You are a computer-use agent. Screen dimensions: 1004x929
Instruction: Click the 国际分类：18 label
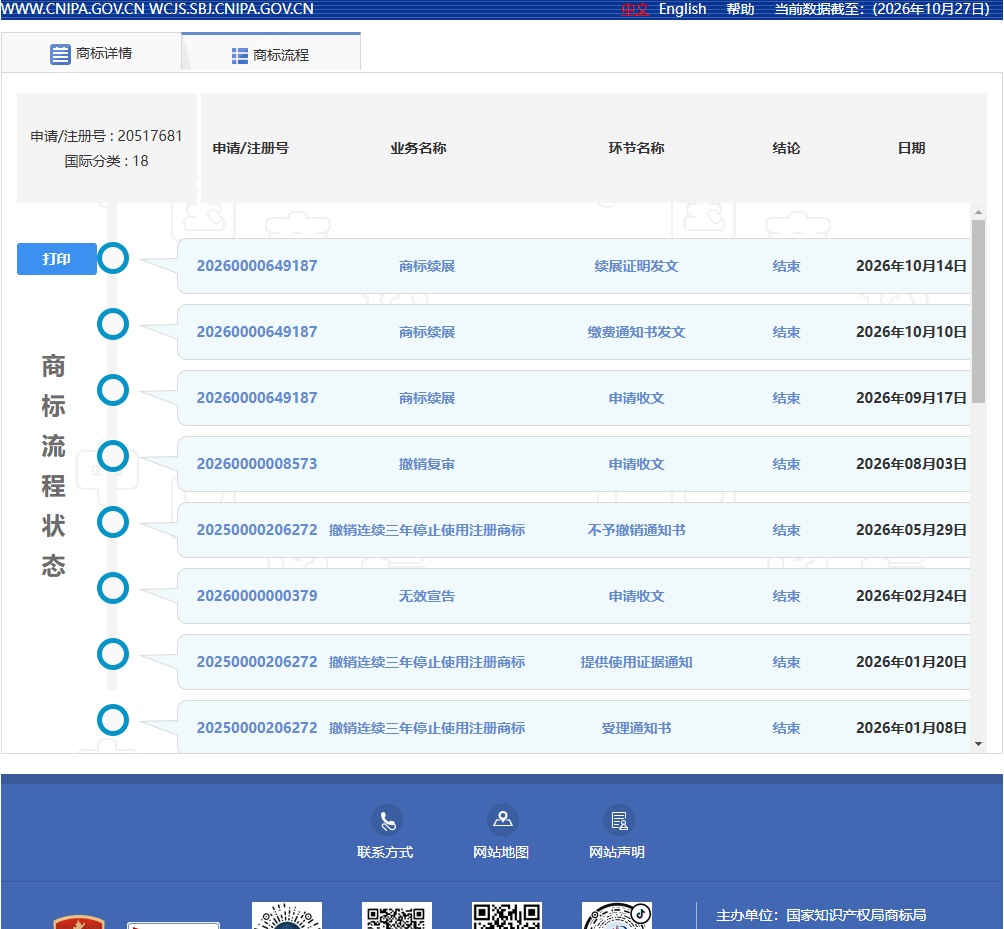(106, 161)
